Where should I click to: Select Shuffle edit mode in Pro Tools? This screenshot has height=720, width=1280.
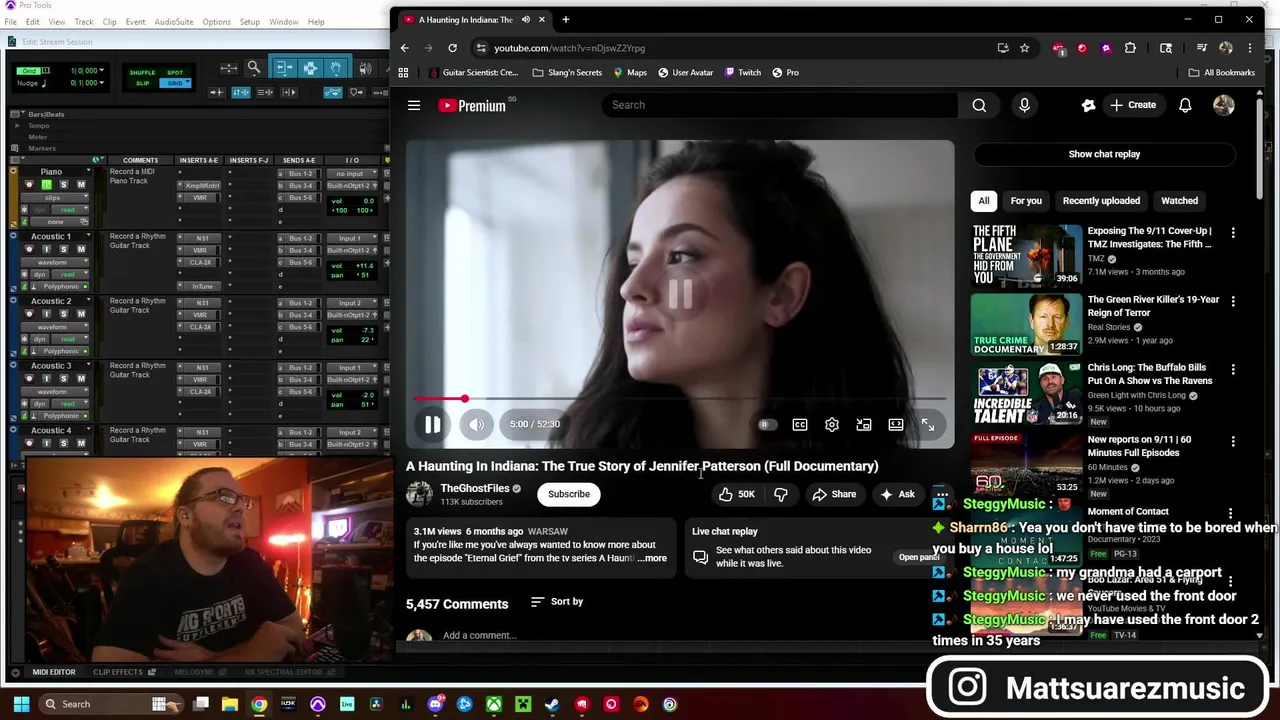point(143,73)
